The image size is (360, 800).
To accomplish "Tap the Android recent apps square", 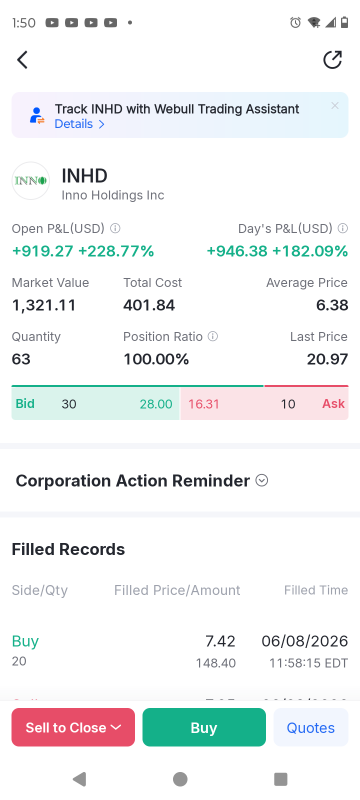I will coord(280,779).
